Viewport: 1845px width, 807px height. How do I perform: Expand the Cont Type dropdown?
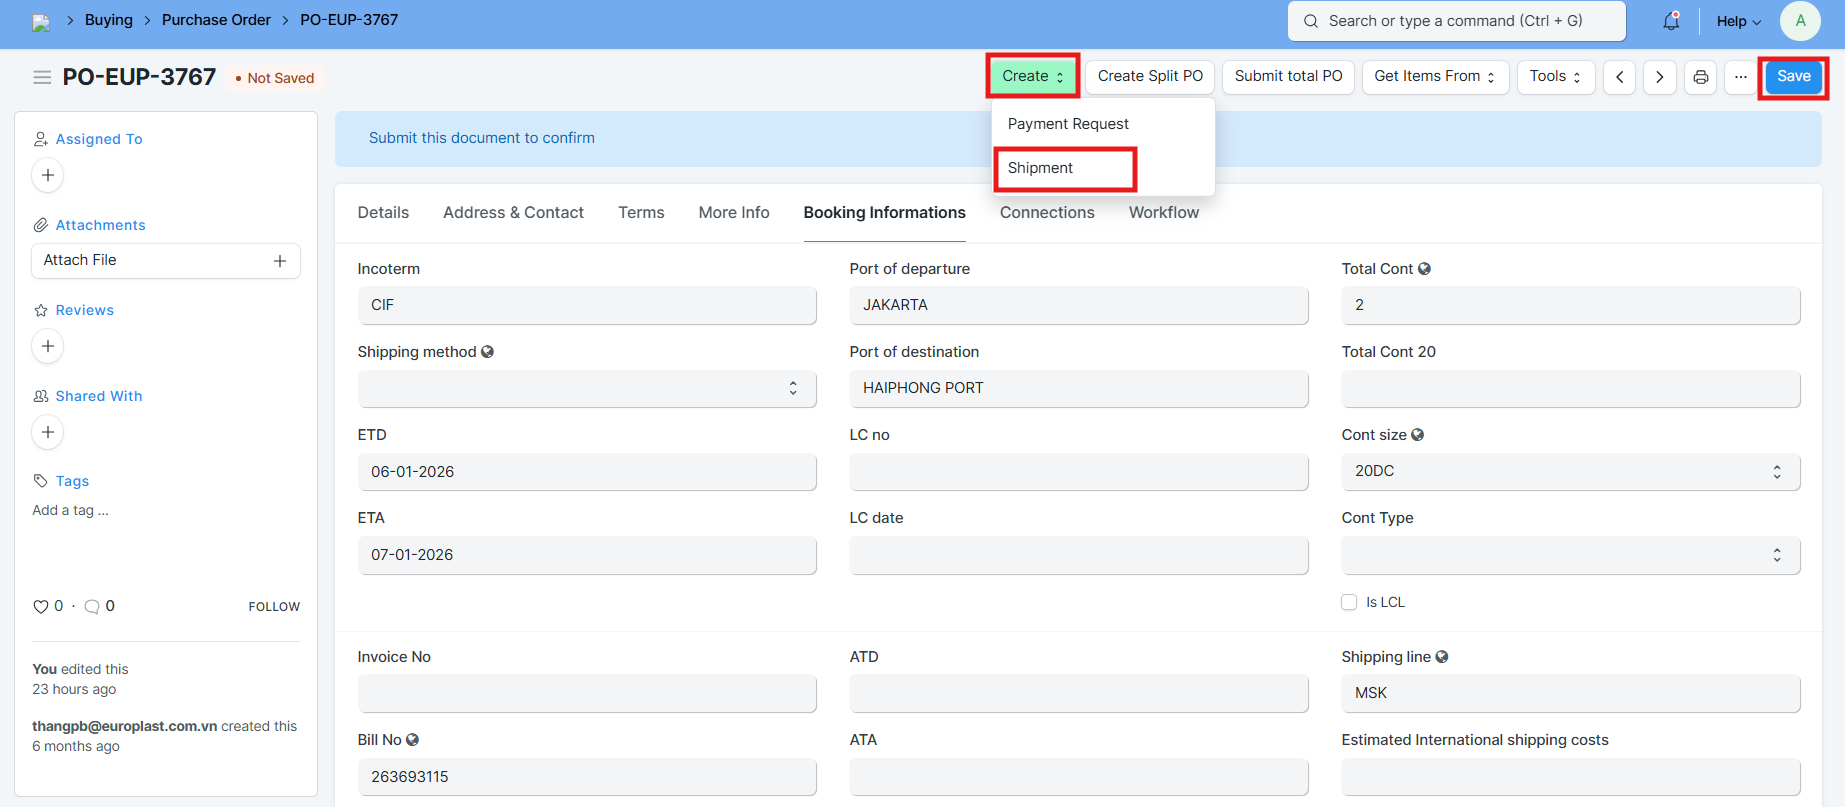point(1570,555)
